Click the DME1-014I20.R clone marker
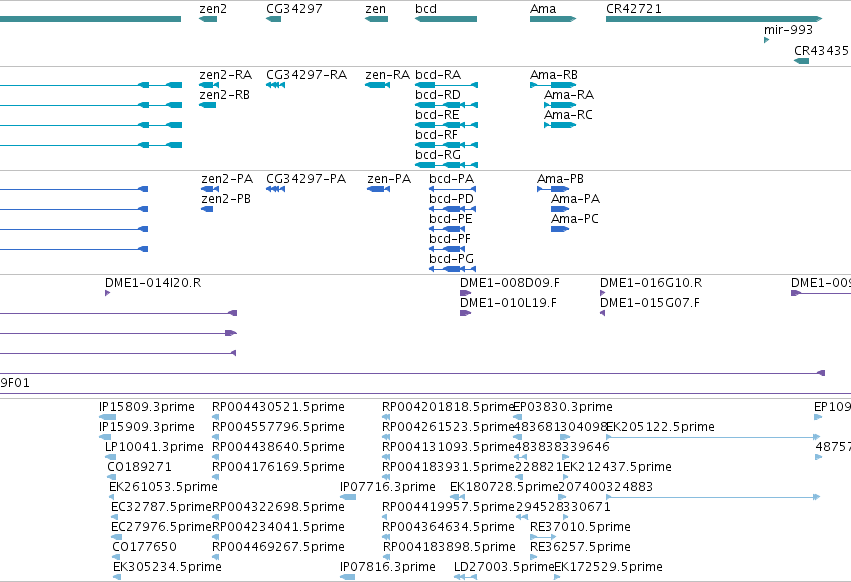 (107, 293)
